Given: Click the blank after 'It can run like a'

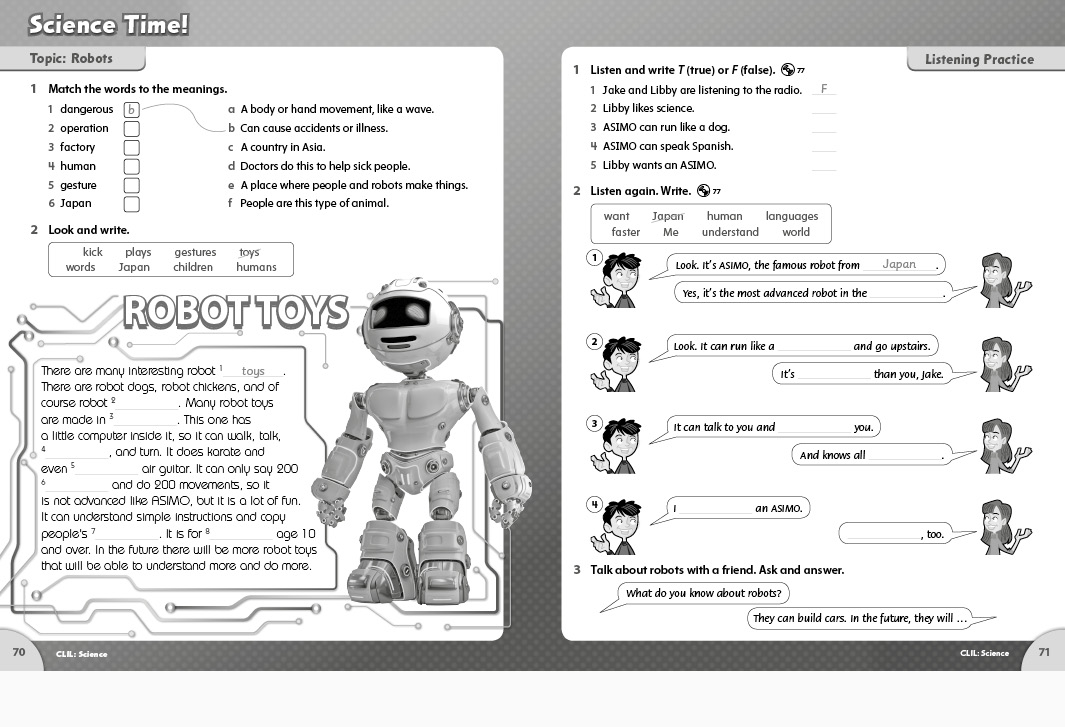Looking at the screenshot, I should point(814,347).
